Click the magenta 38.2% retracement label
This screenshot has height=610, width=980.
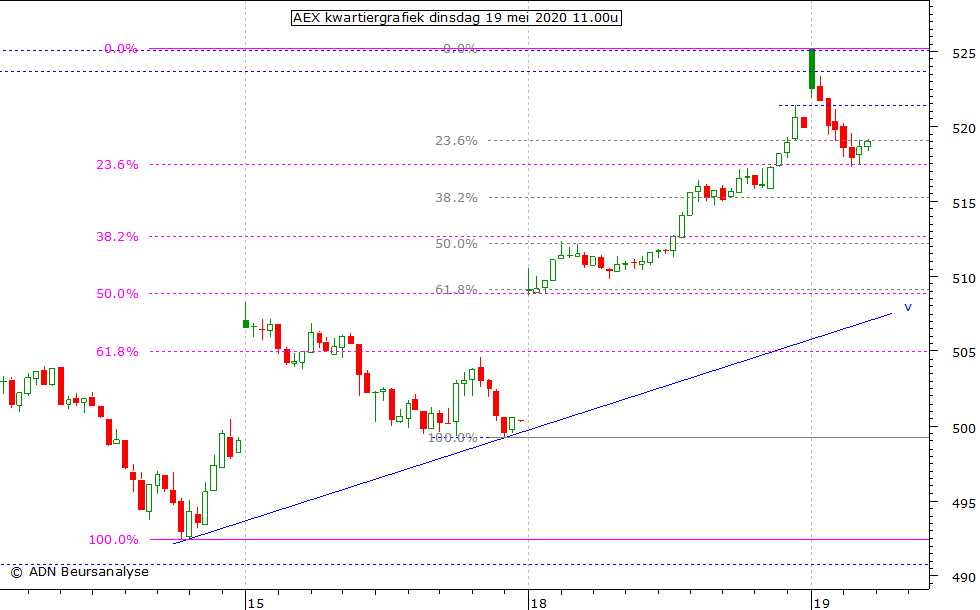[117, 237]
